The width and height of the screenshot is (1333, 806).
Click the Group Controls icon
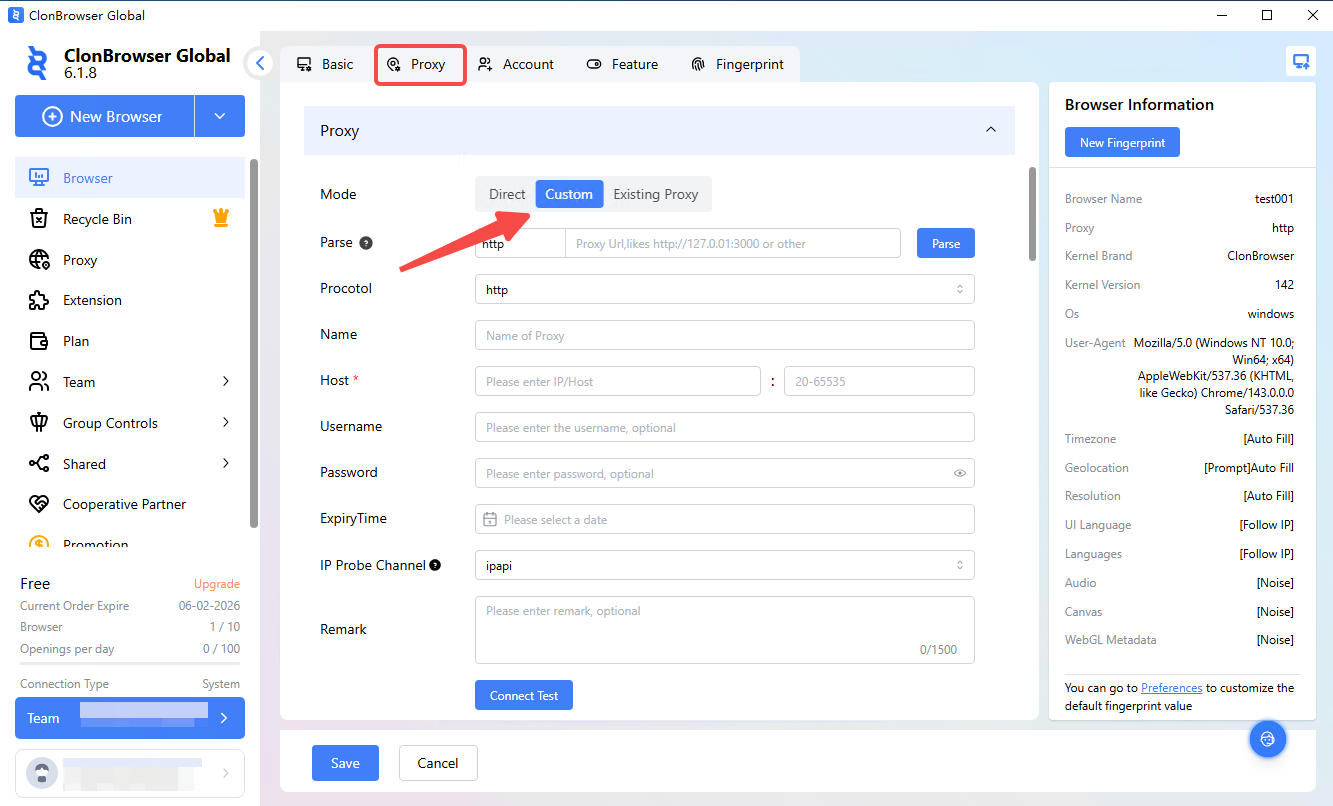[39, 423]
